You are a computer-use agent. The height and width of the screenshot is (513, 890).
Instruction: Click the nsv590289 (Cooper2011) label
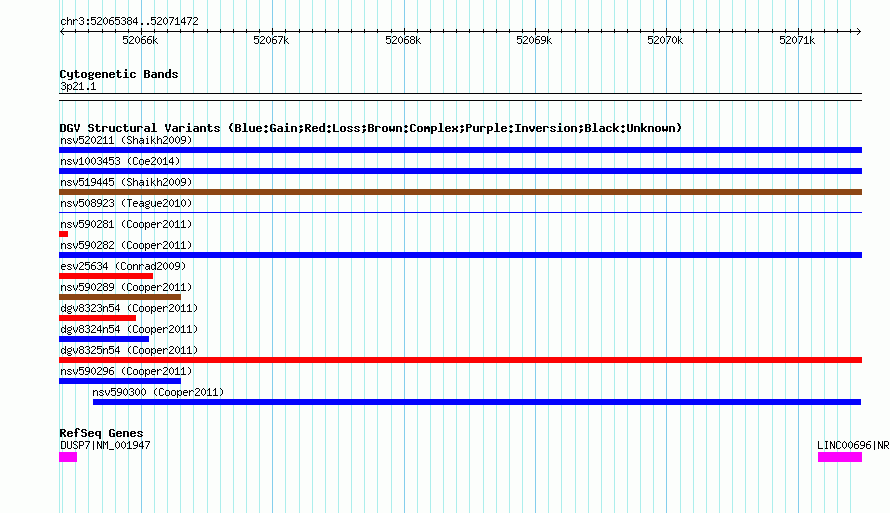[x=126, y=287]
